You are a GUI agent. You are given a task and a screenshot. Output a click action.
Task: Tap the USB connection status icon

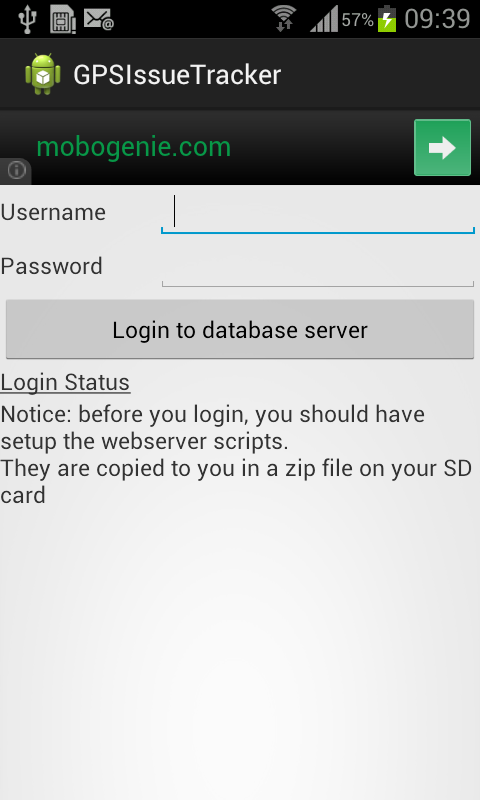[28, 19]
